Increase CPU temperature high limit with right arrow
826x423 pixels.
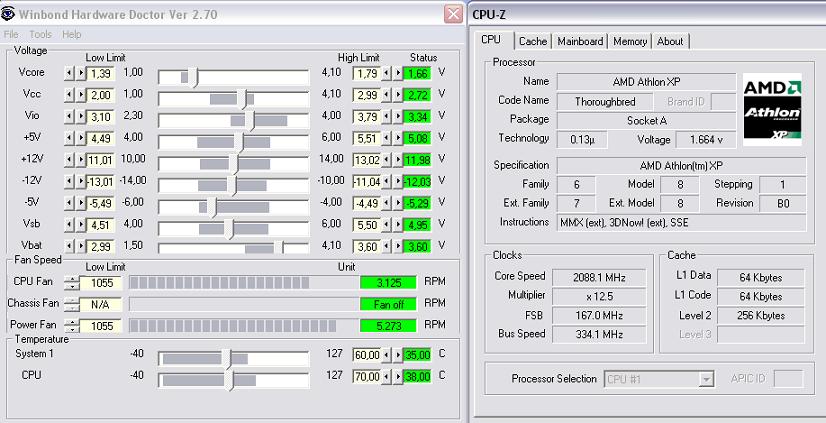coord(398,377)
